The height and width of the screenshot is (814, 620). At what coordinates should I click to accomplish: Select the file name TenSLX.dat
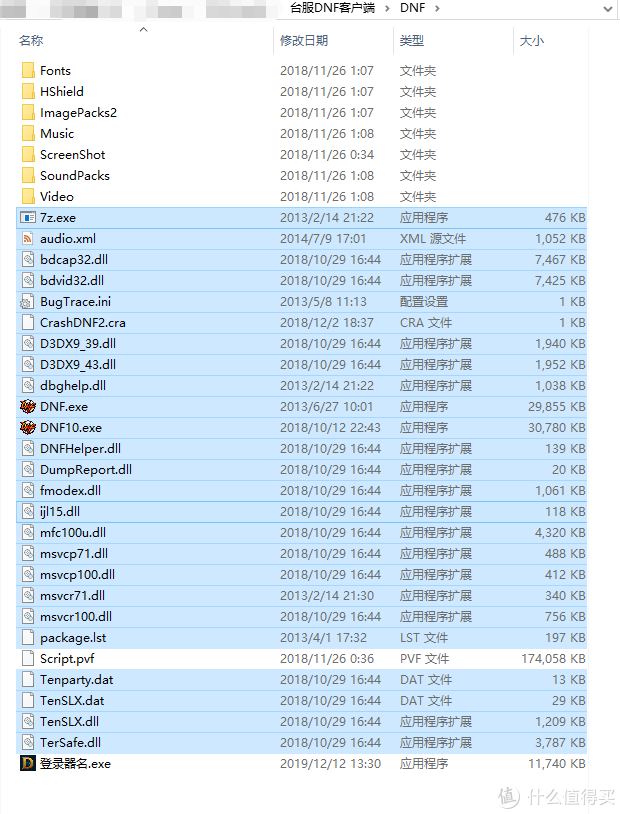tap(72, 701)
